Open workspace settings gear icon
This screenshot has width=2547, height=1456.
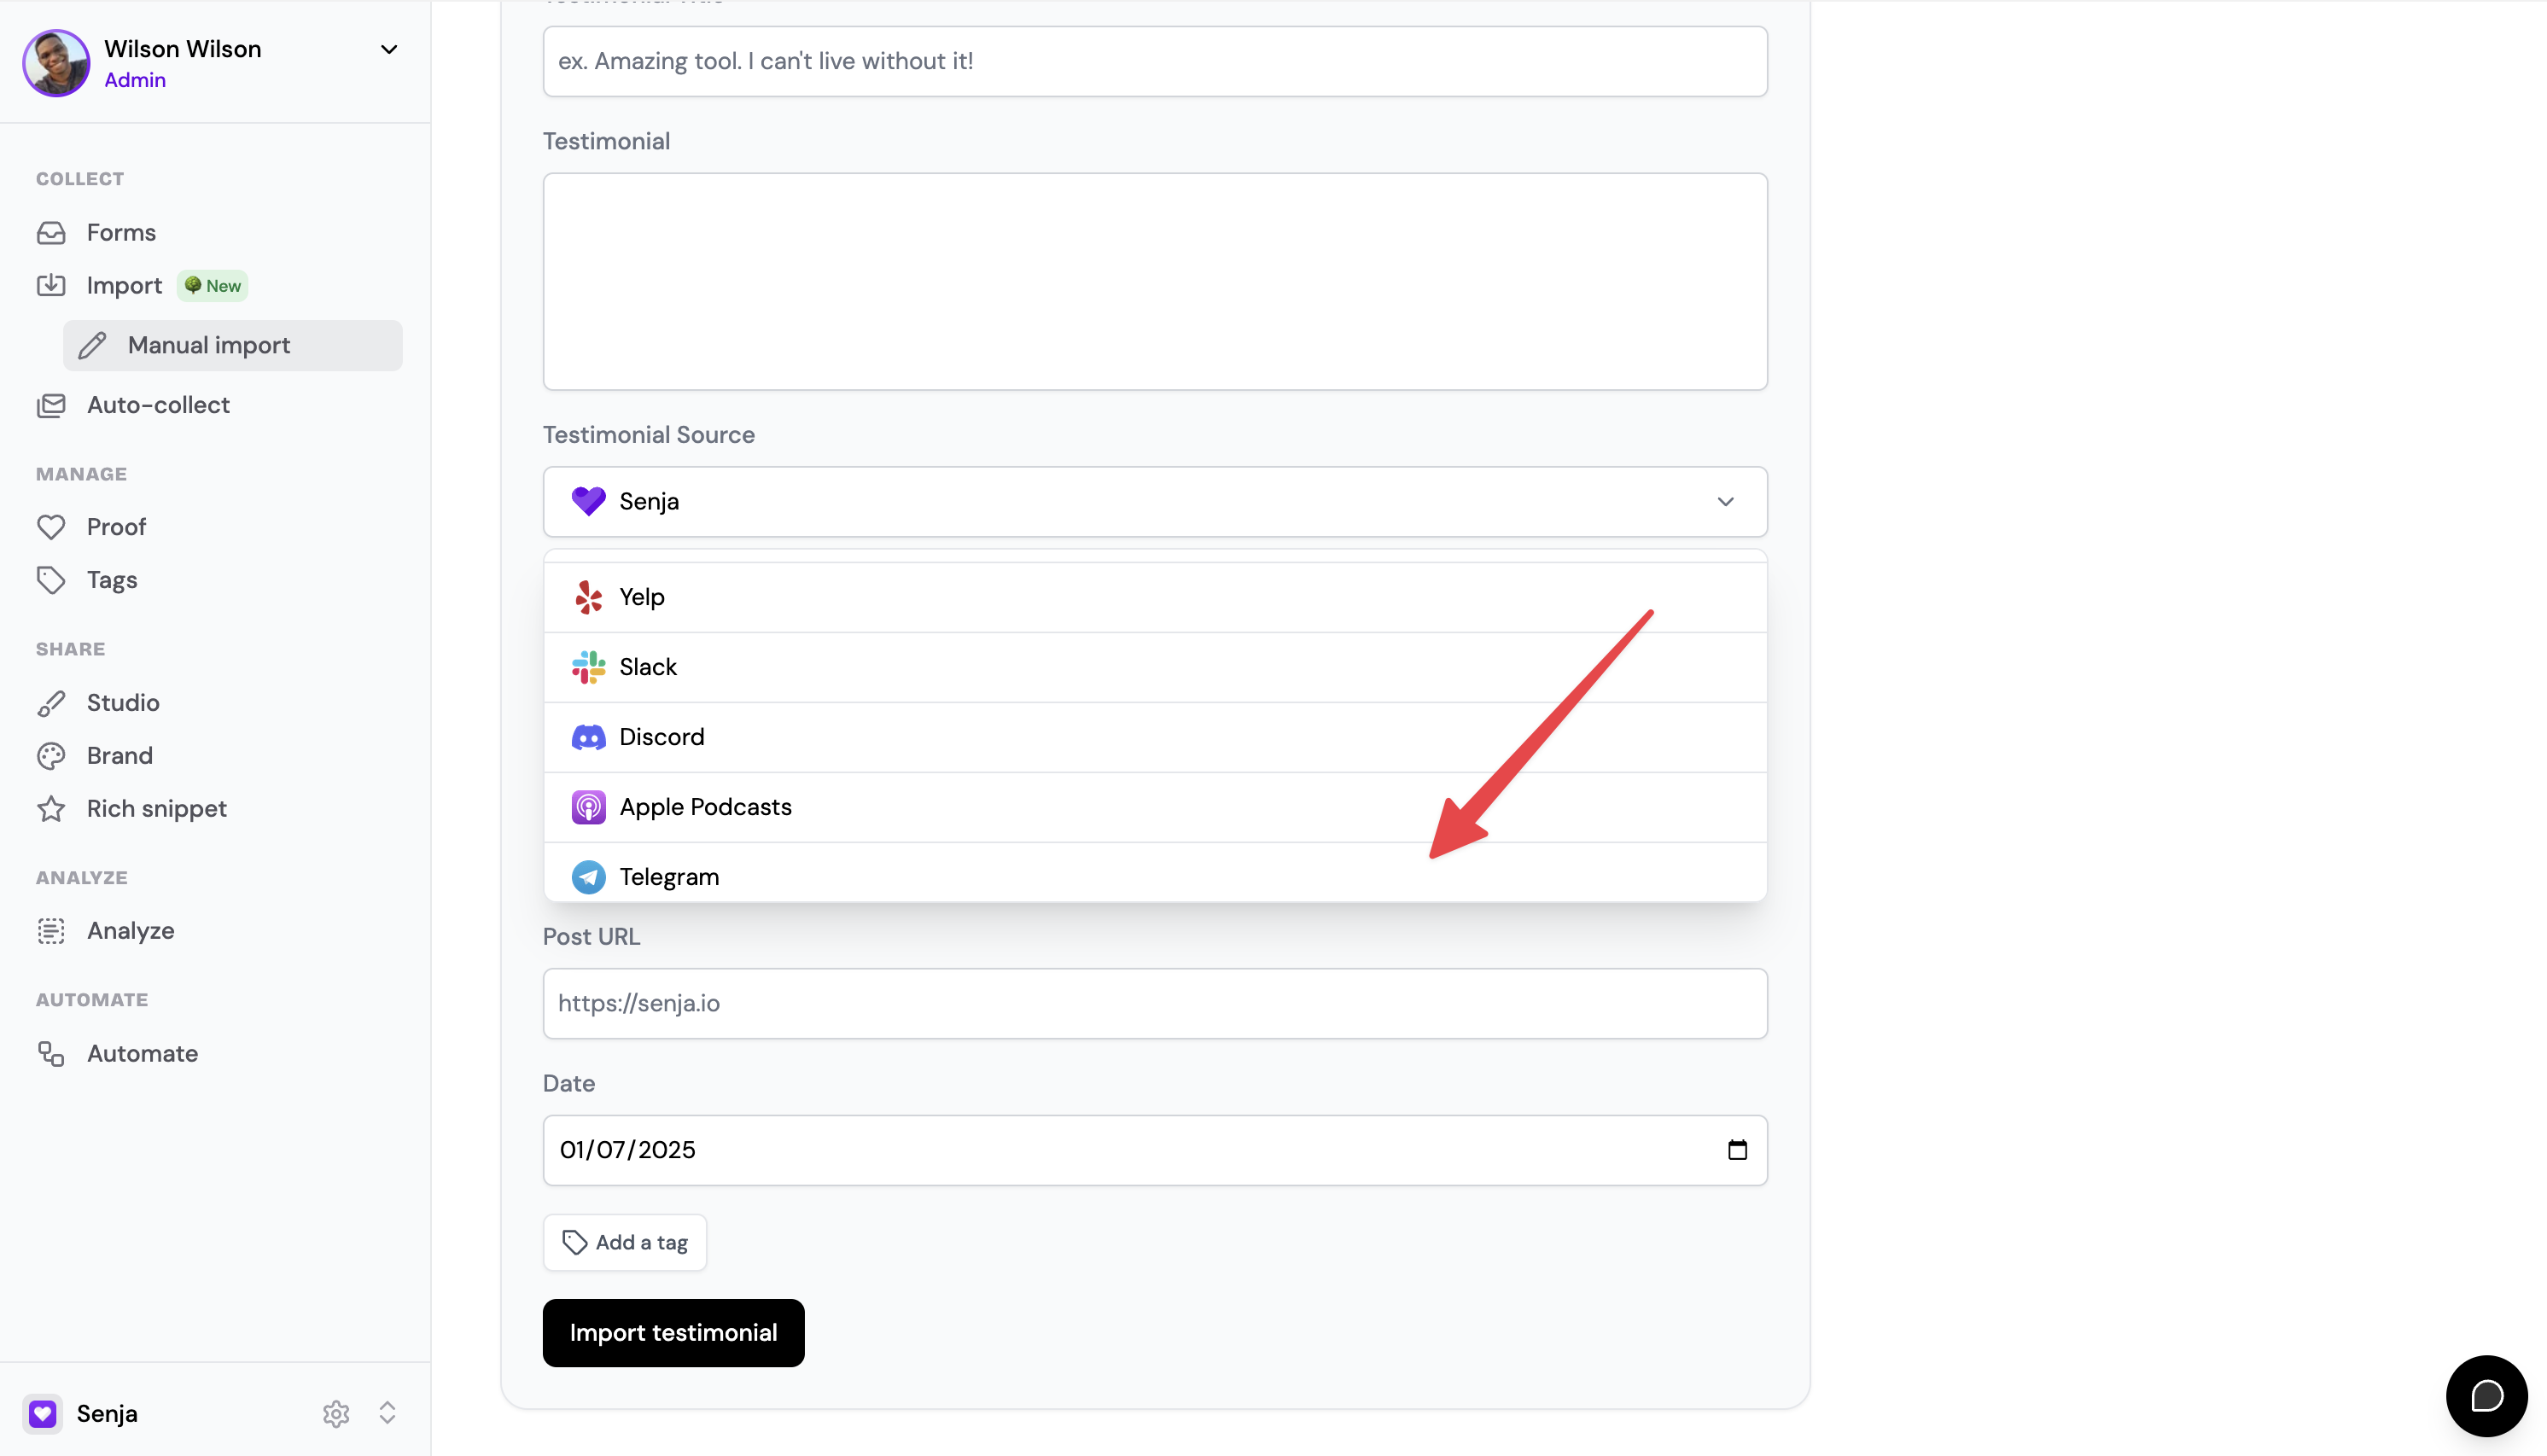336,1413
